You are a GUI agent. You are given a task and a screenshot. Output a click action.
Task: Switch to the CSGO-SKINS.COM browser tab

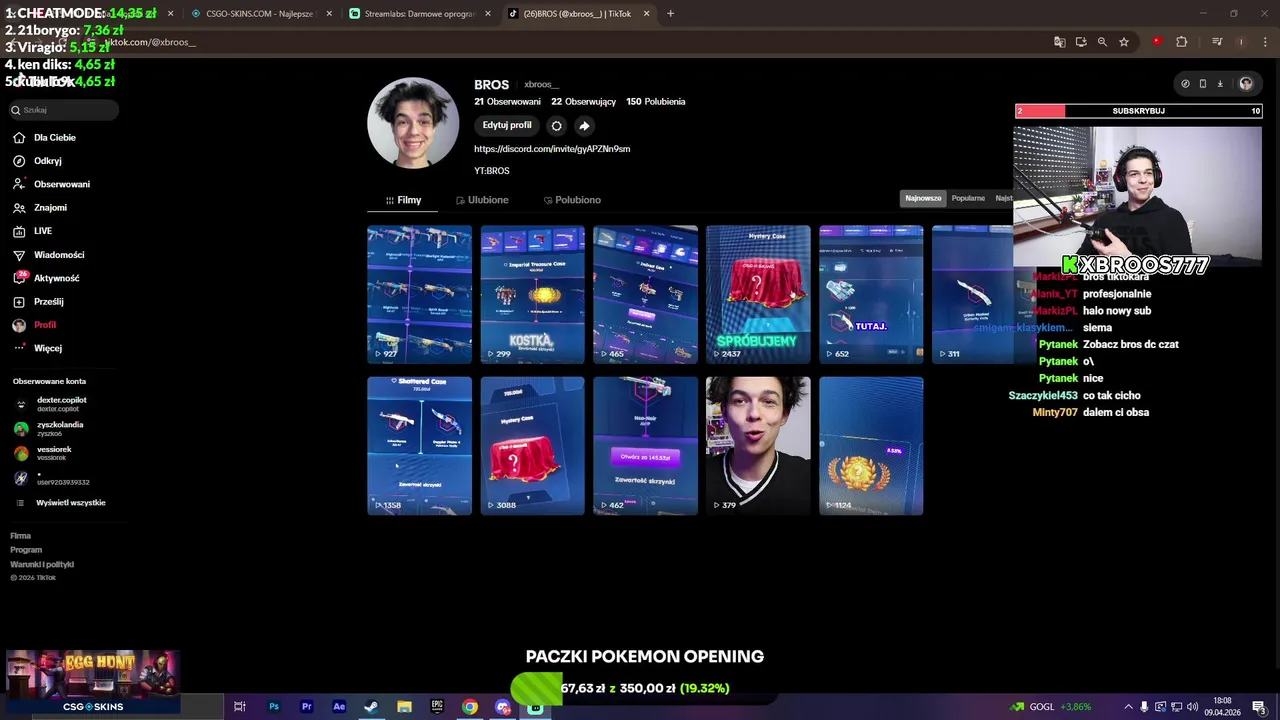point(260,14)
